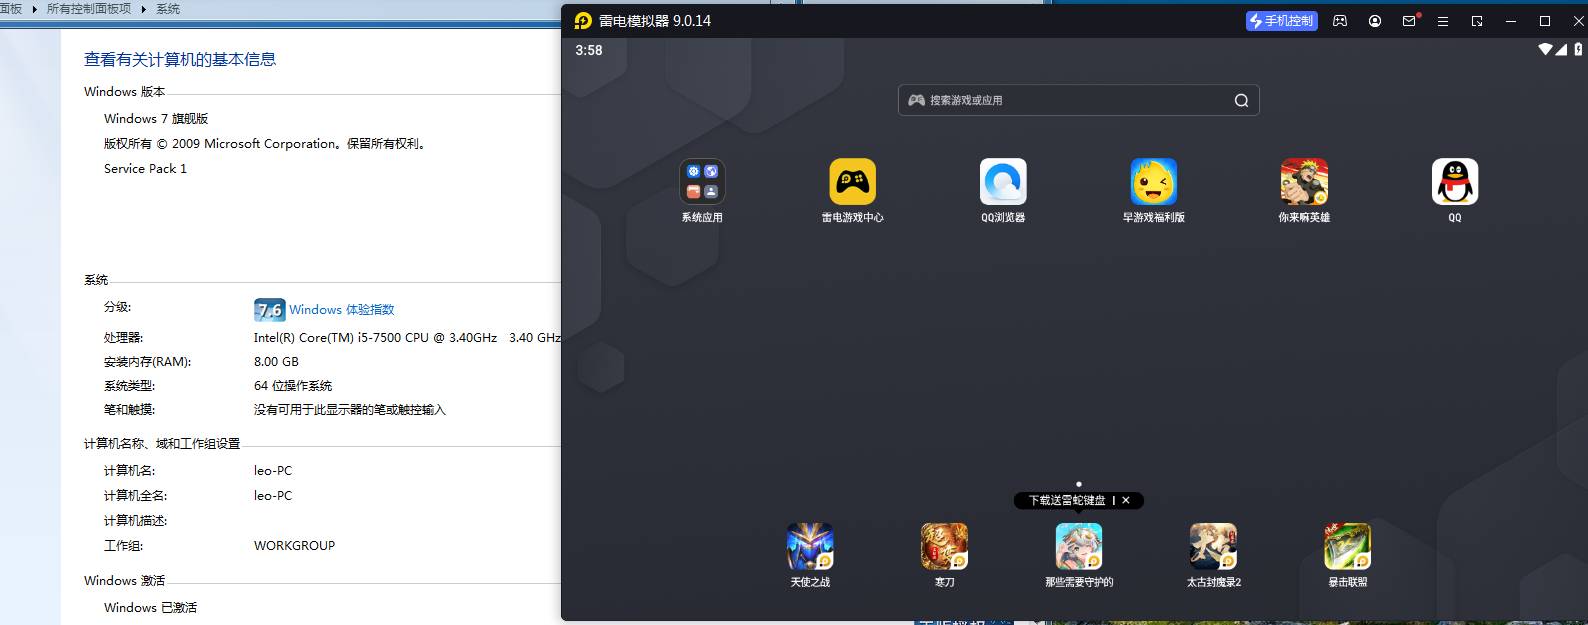Focus the 搜索游戏或应用 search field
Viewport: 1588px width, 625px height.
tap(1078, 100)
